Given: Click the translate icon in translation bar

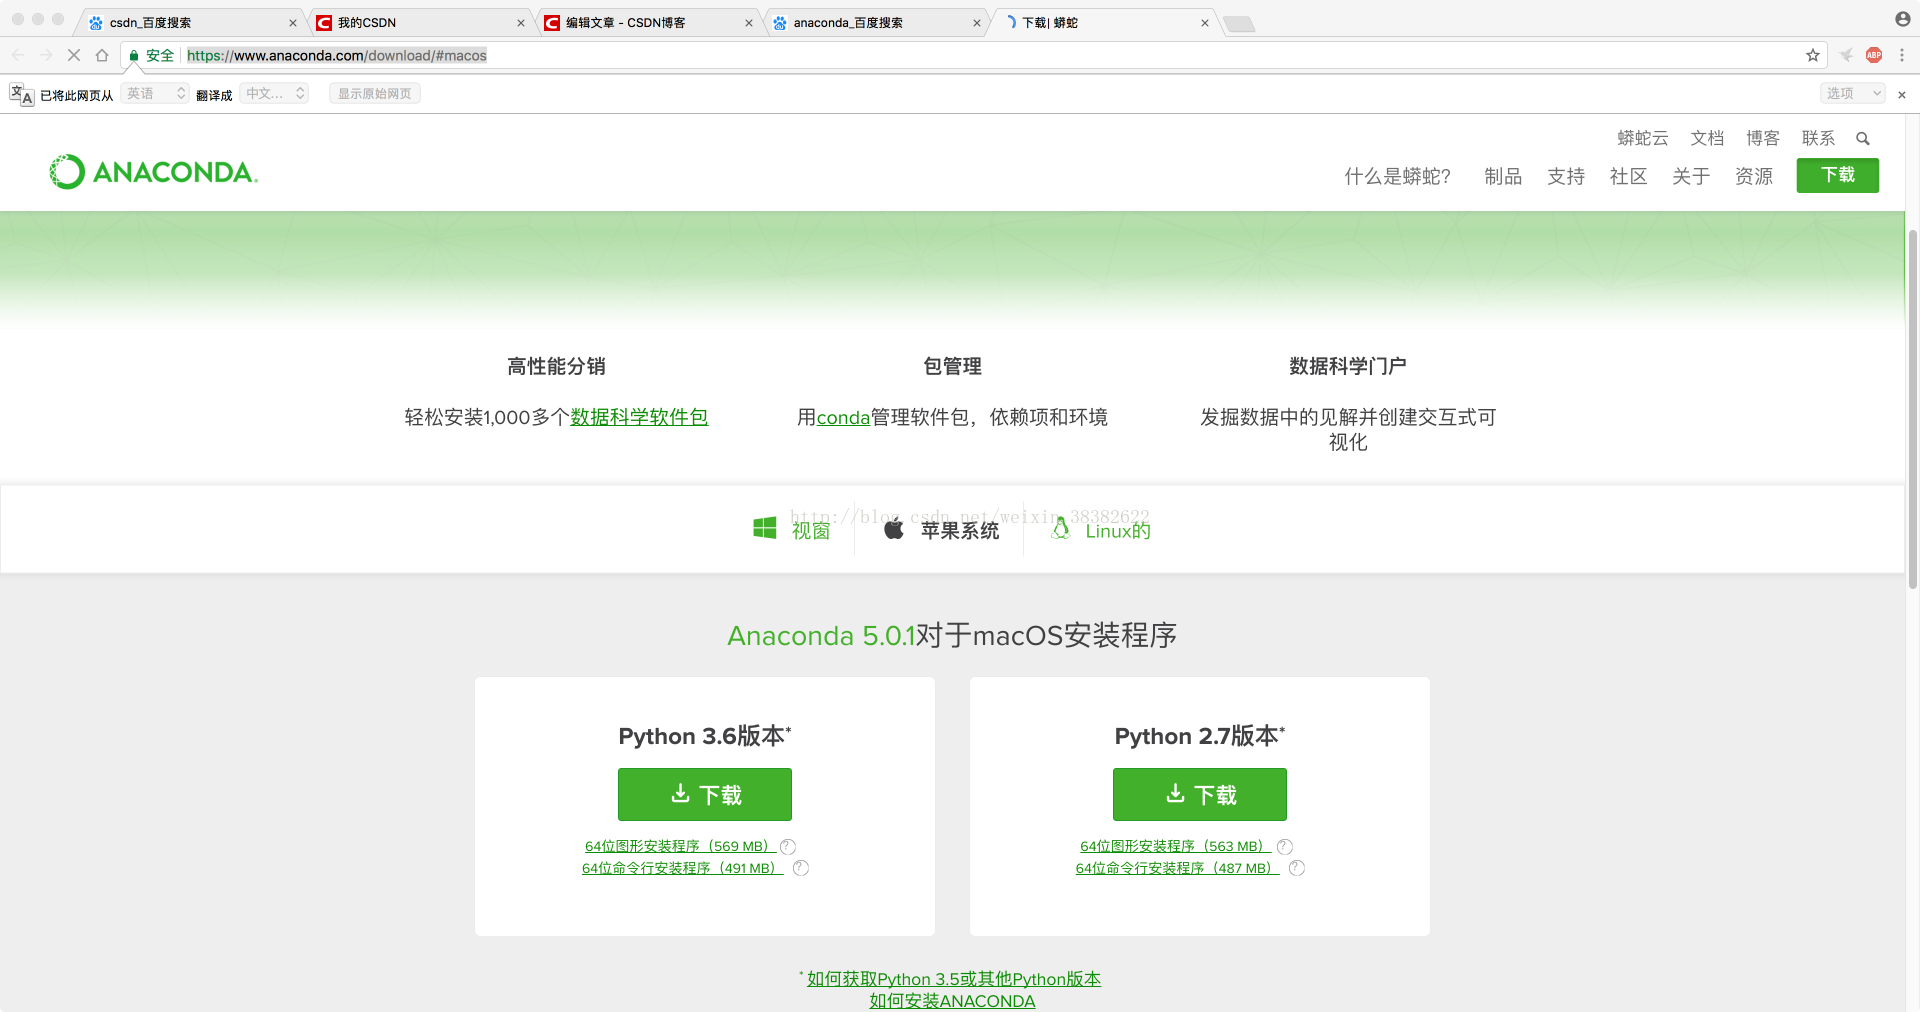Looking at the screenshot, I should [x=21, y=94].
